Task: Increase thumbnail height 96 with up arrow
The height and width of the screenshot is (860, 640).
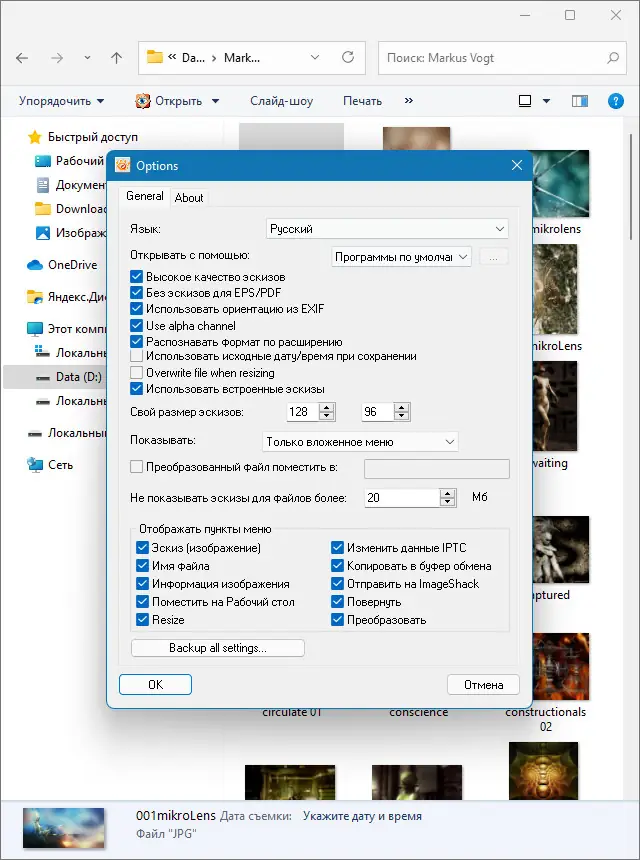Action: [x=402, y=408]
